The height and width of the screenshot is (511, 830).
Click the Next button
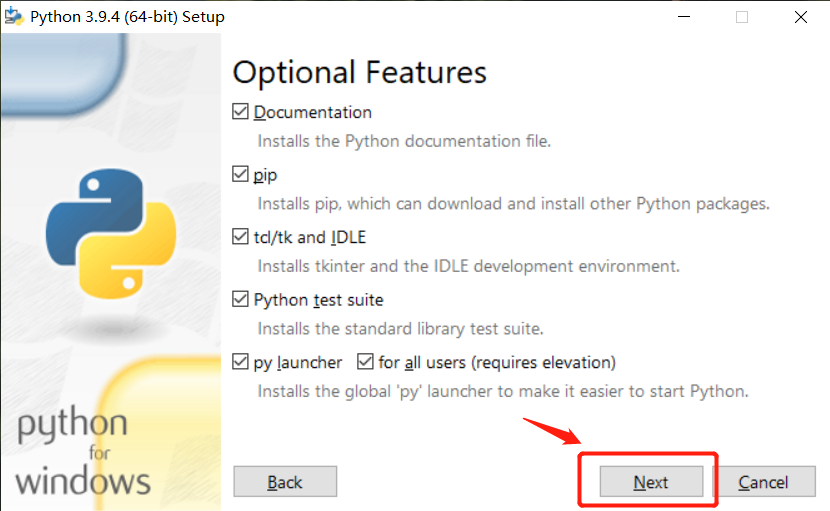pyautogui.click(x=651, y=482)
